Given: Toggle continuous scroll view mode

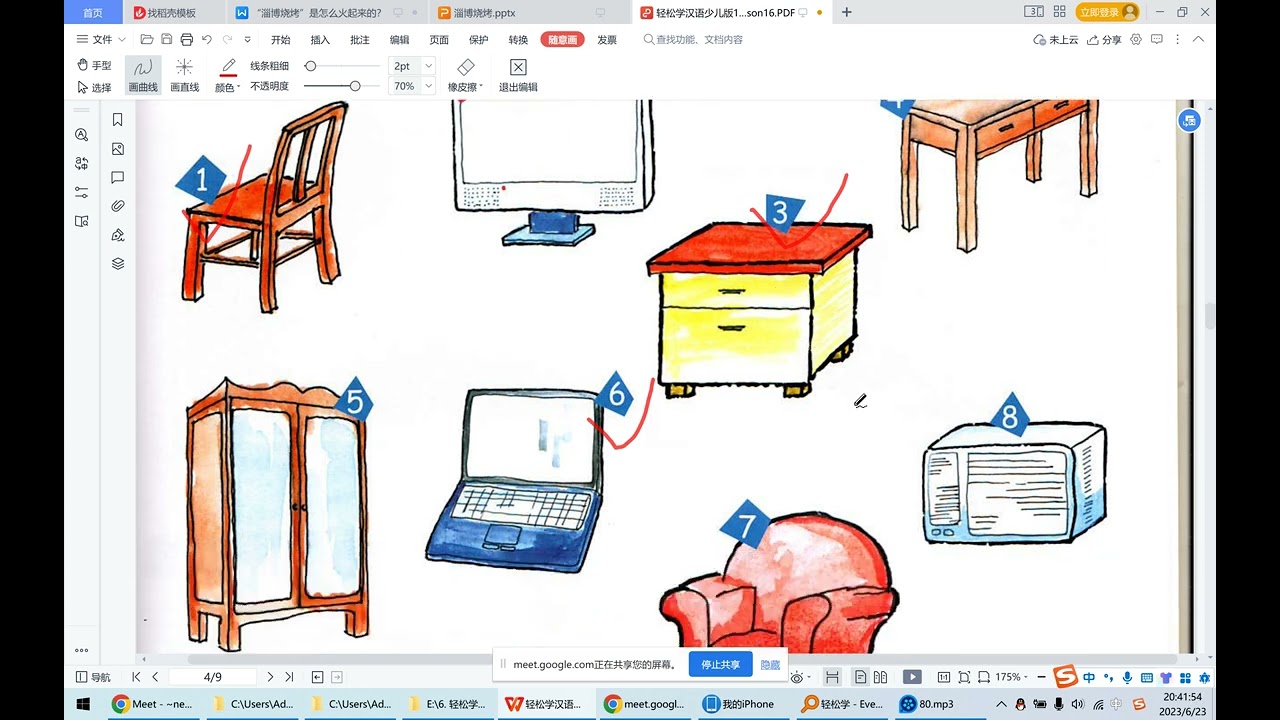Looking at the screenshot, I should (x=832, y=677).
